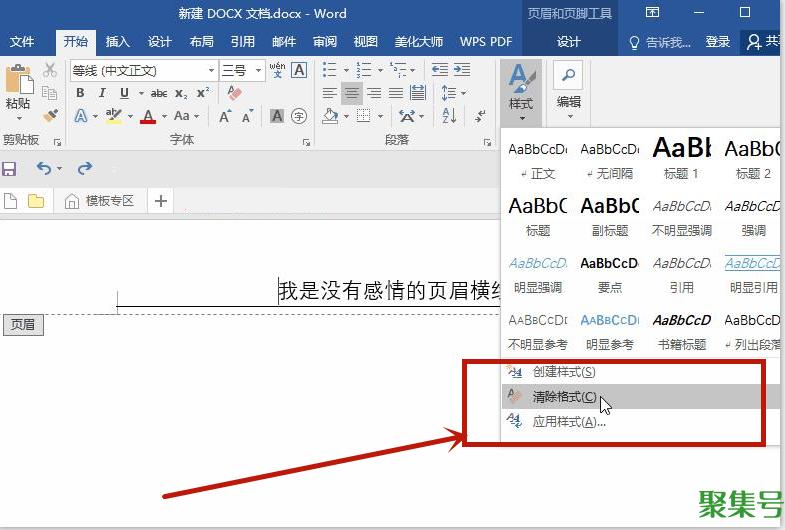Click 应用样式 option
The image size is (785, 530).
point(568,422)
